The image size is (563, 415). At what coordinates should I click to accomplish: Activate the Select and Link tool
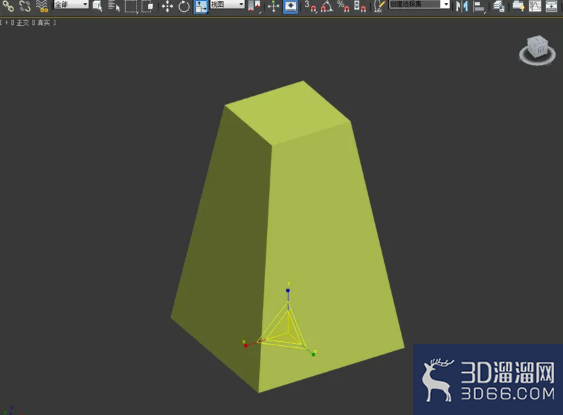pos(8,6)
